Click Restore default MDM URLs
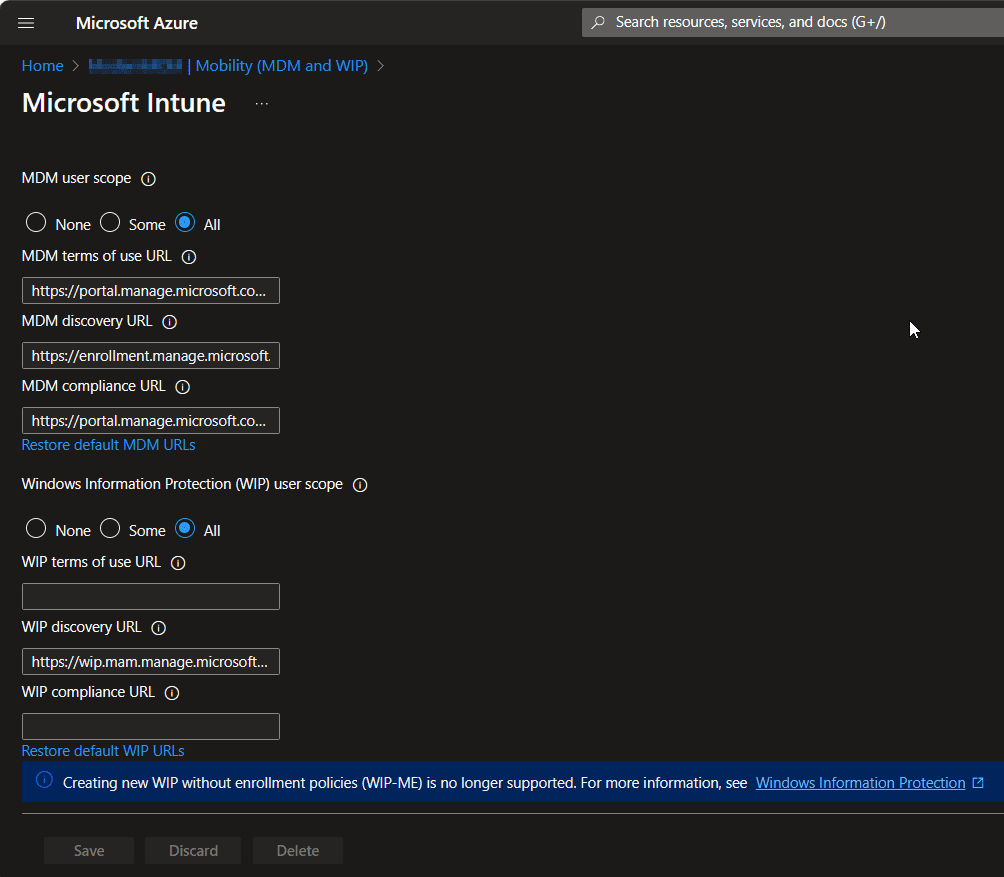The width and height of the screenshot is (1004, 877). (108, 444)
